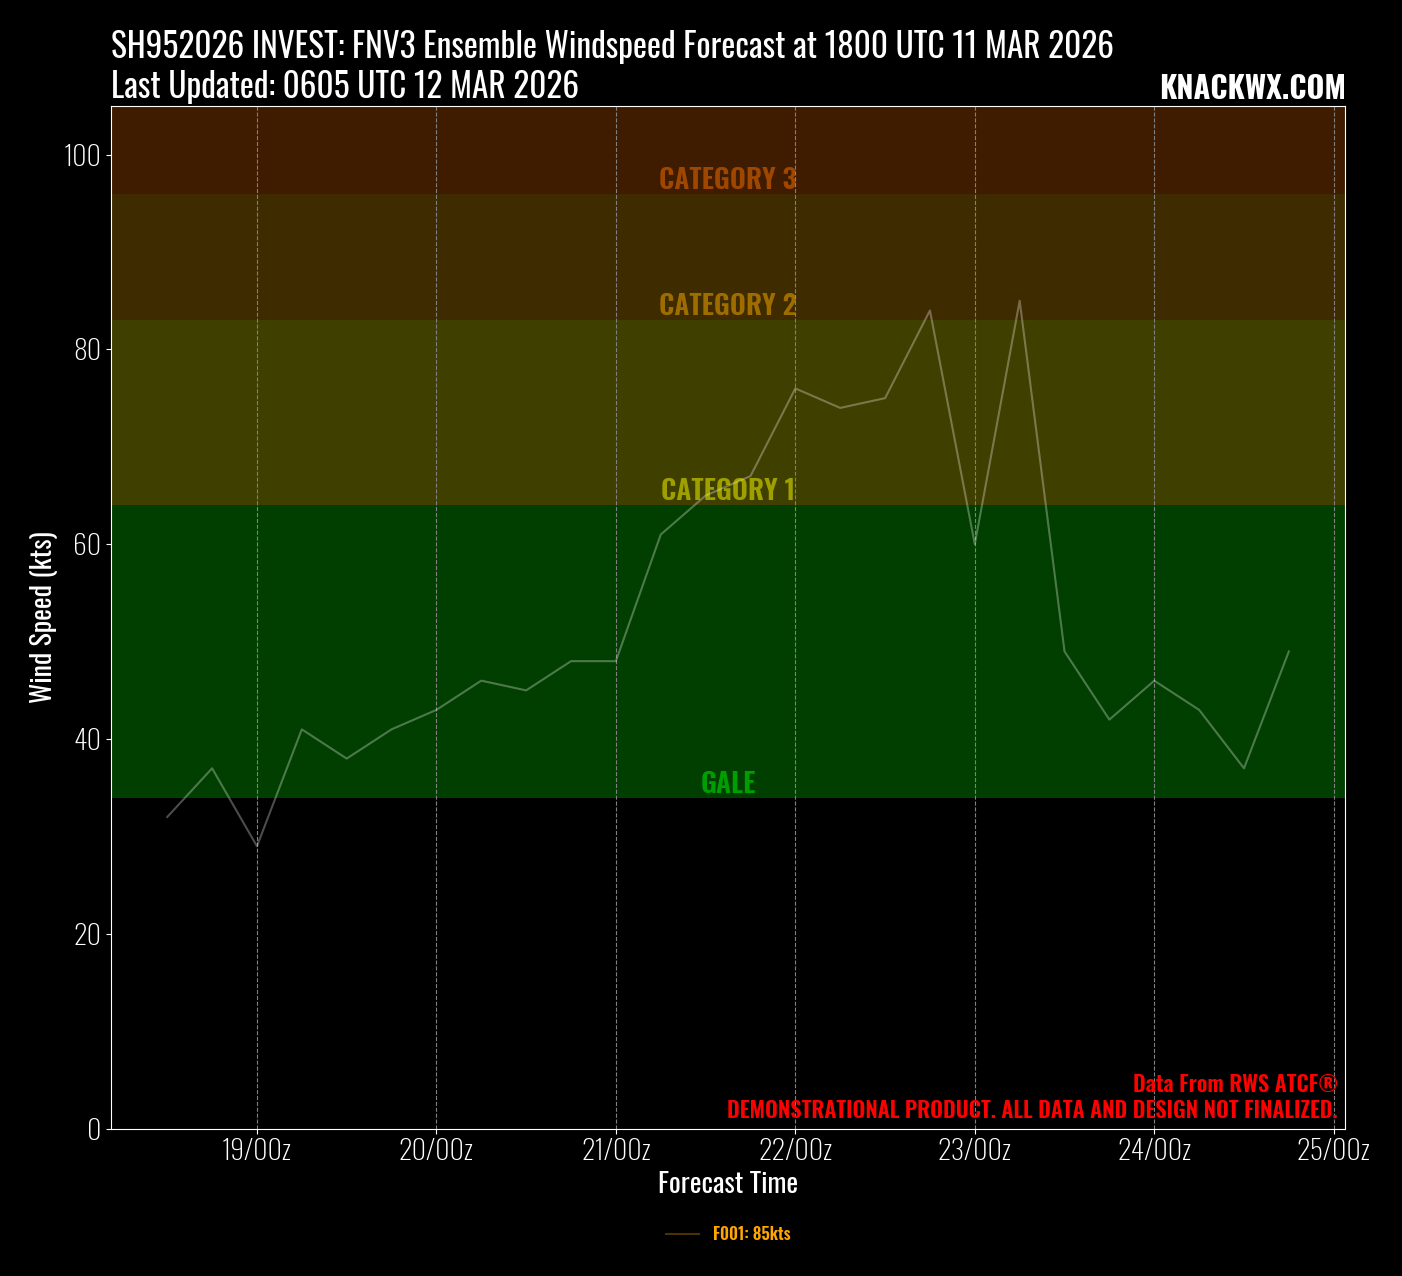The height and width of the screenshot is (1276, 1402).
Task: Click the 25/00z time axis tick
Action: tap(1333, 1150)
